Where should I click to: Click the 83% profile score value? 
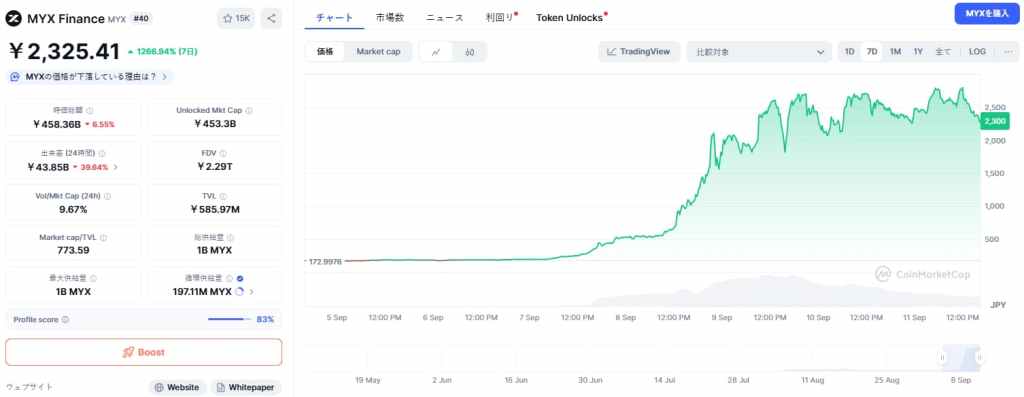(265, 319)
